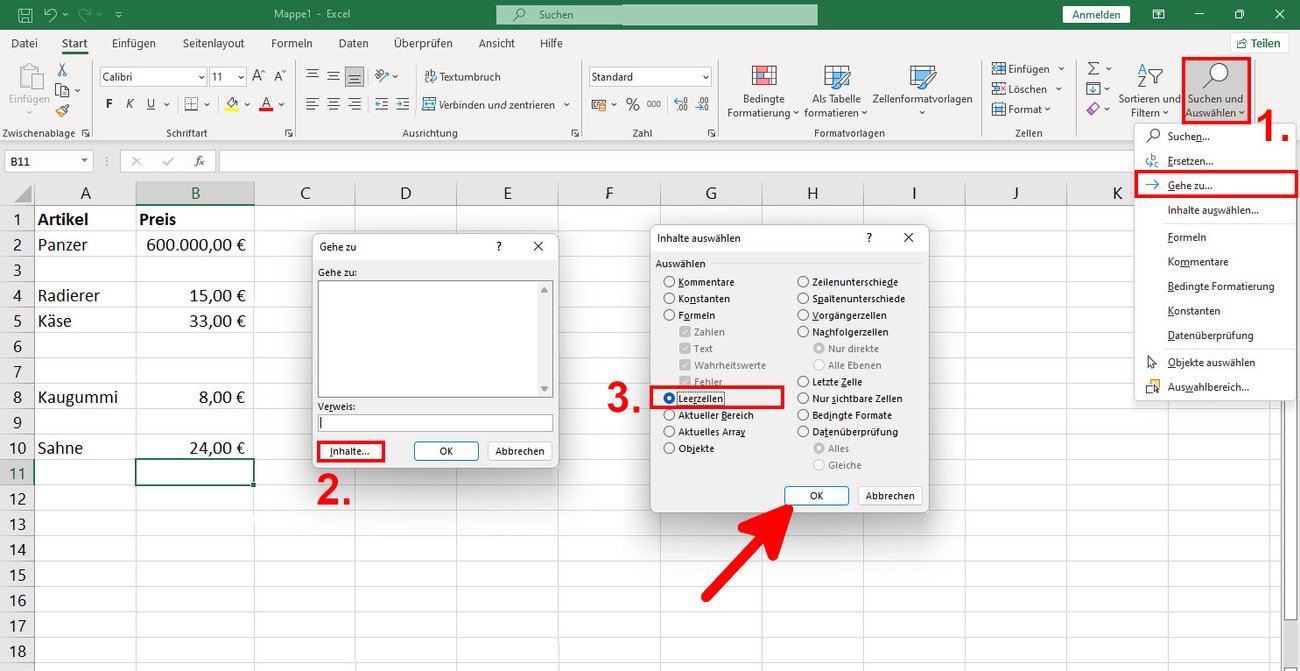The image size is (1300, 671).
Task: Apply the percent (%) number format icon
Action: (632, 103)
